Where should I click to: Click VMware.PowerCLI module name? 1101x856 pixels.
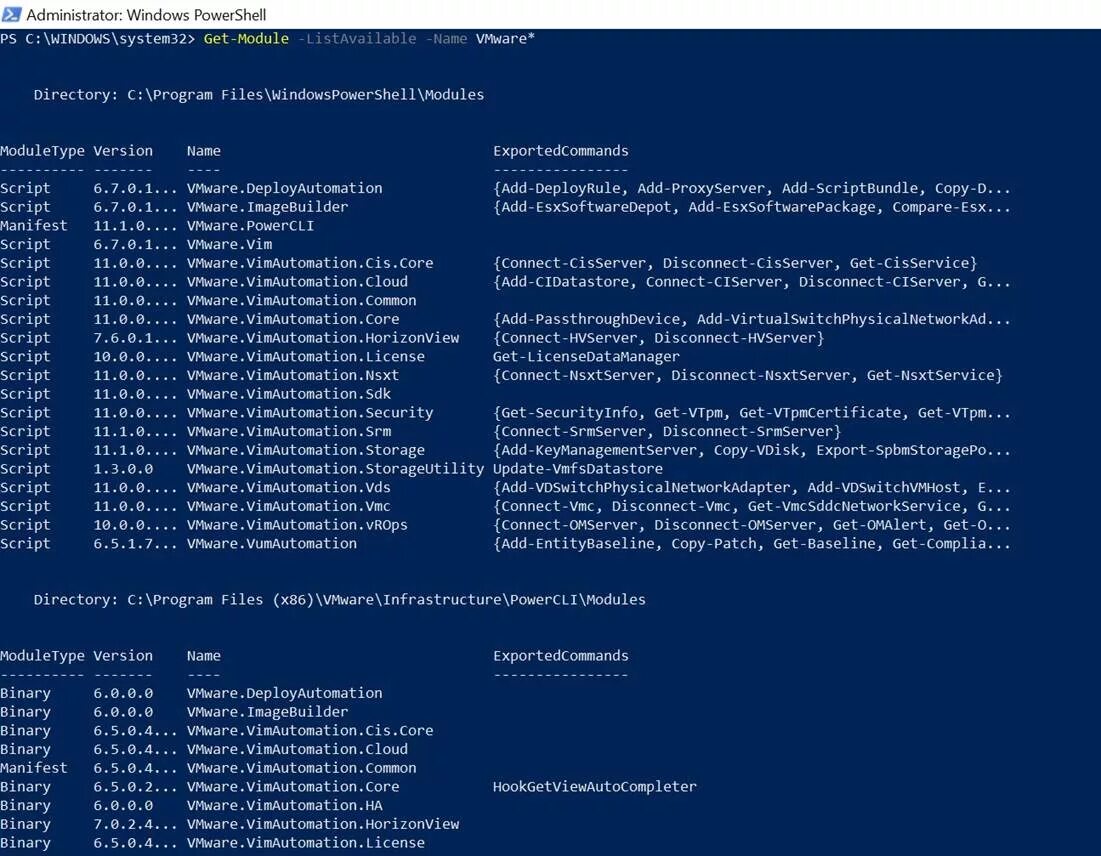pyautogui.click(x=250, y=226)
